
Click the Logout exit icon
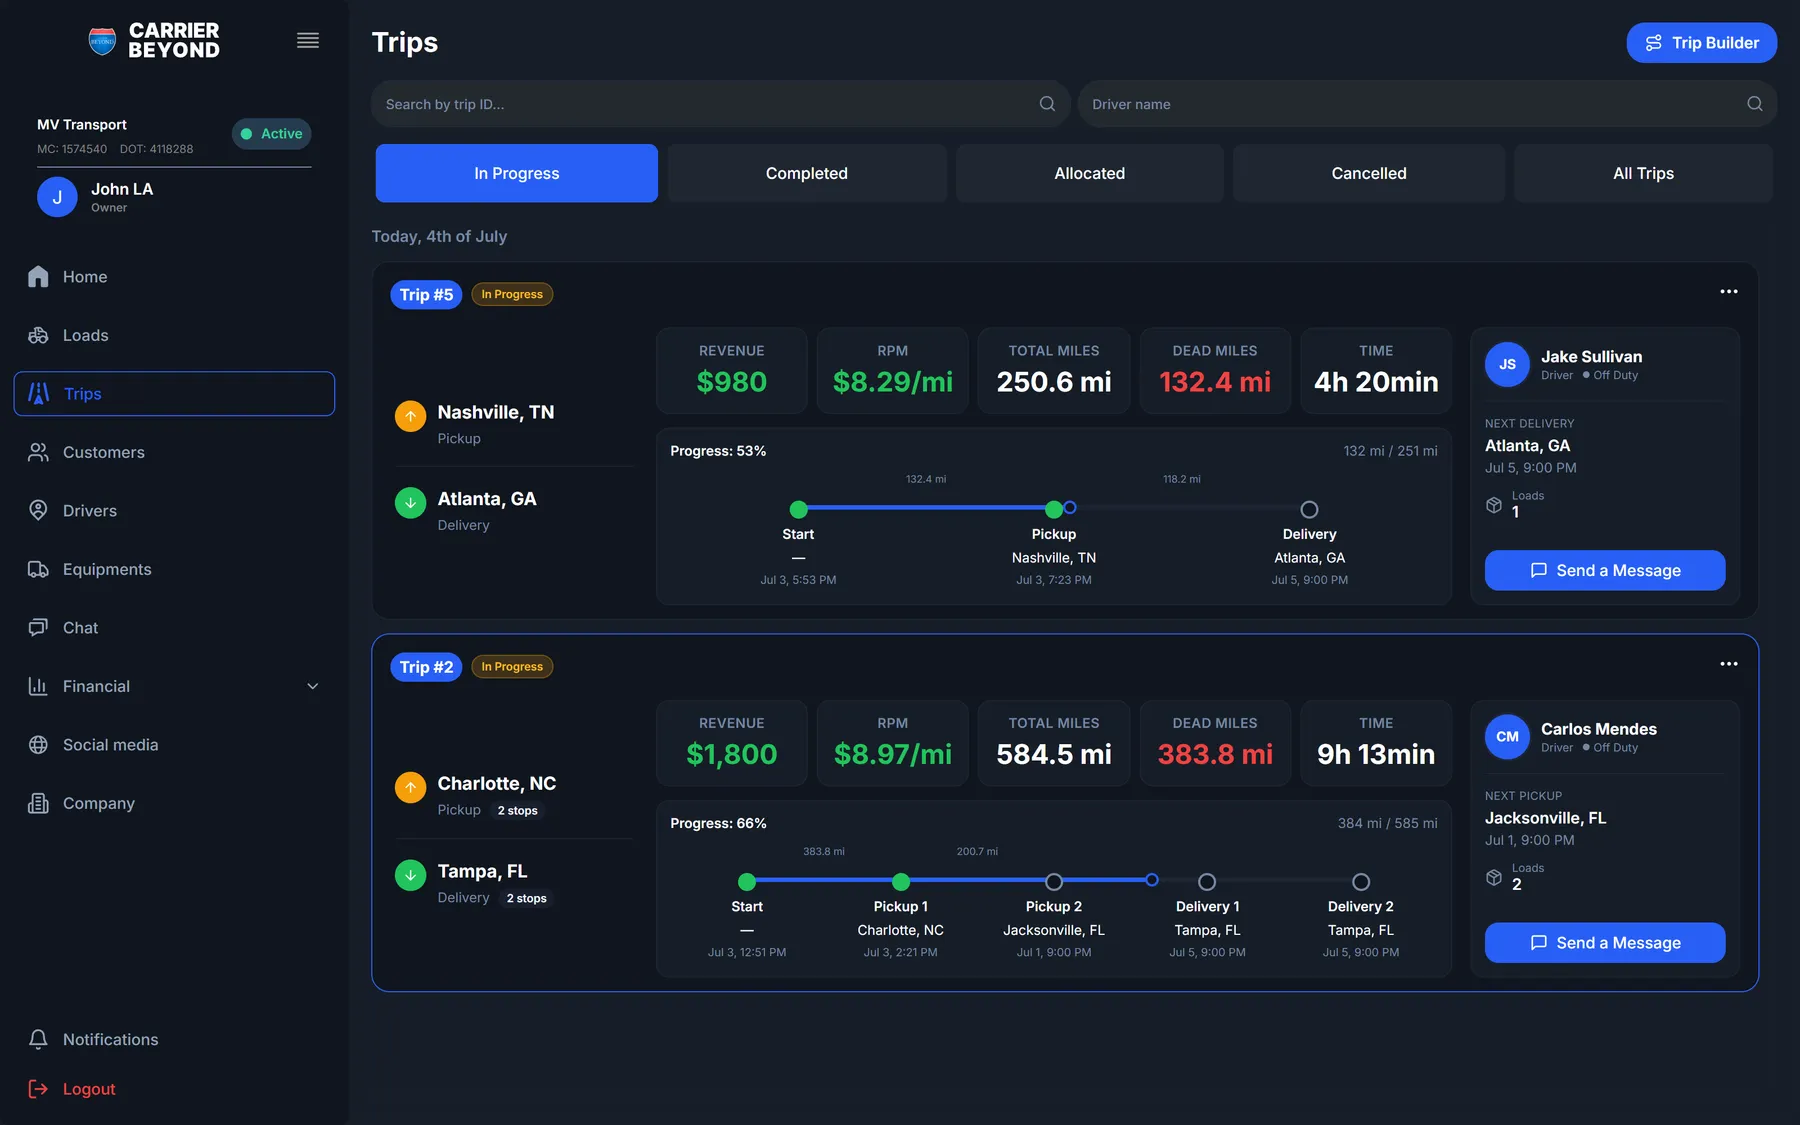pos(38,1089)
